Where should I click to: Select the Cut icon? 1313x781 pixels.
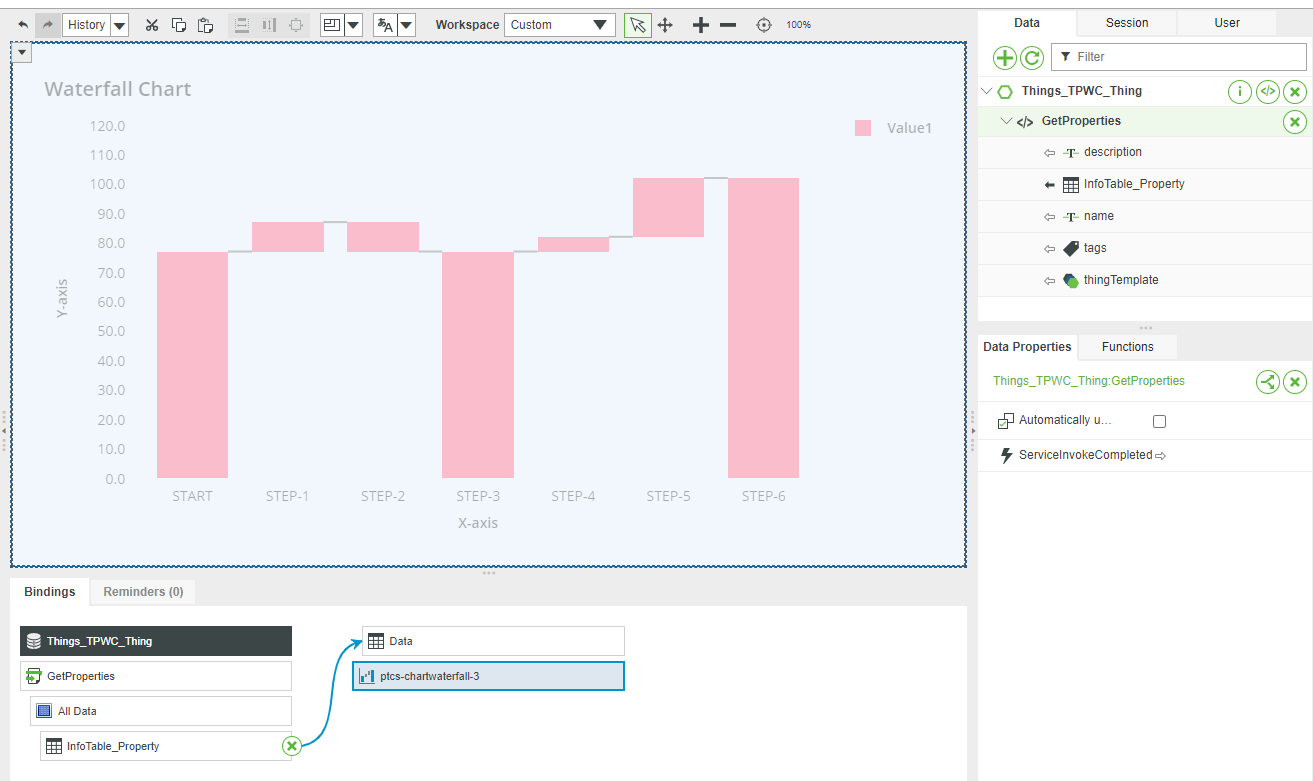pos(151,24)
